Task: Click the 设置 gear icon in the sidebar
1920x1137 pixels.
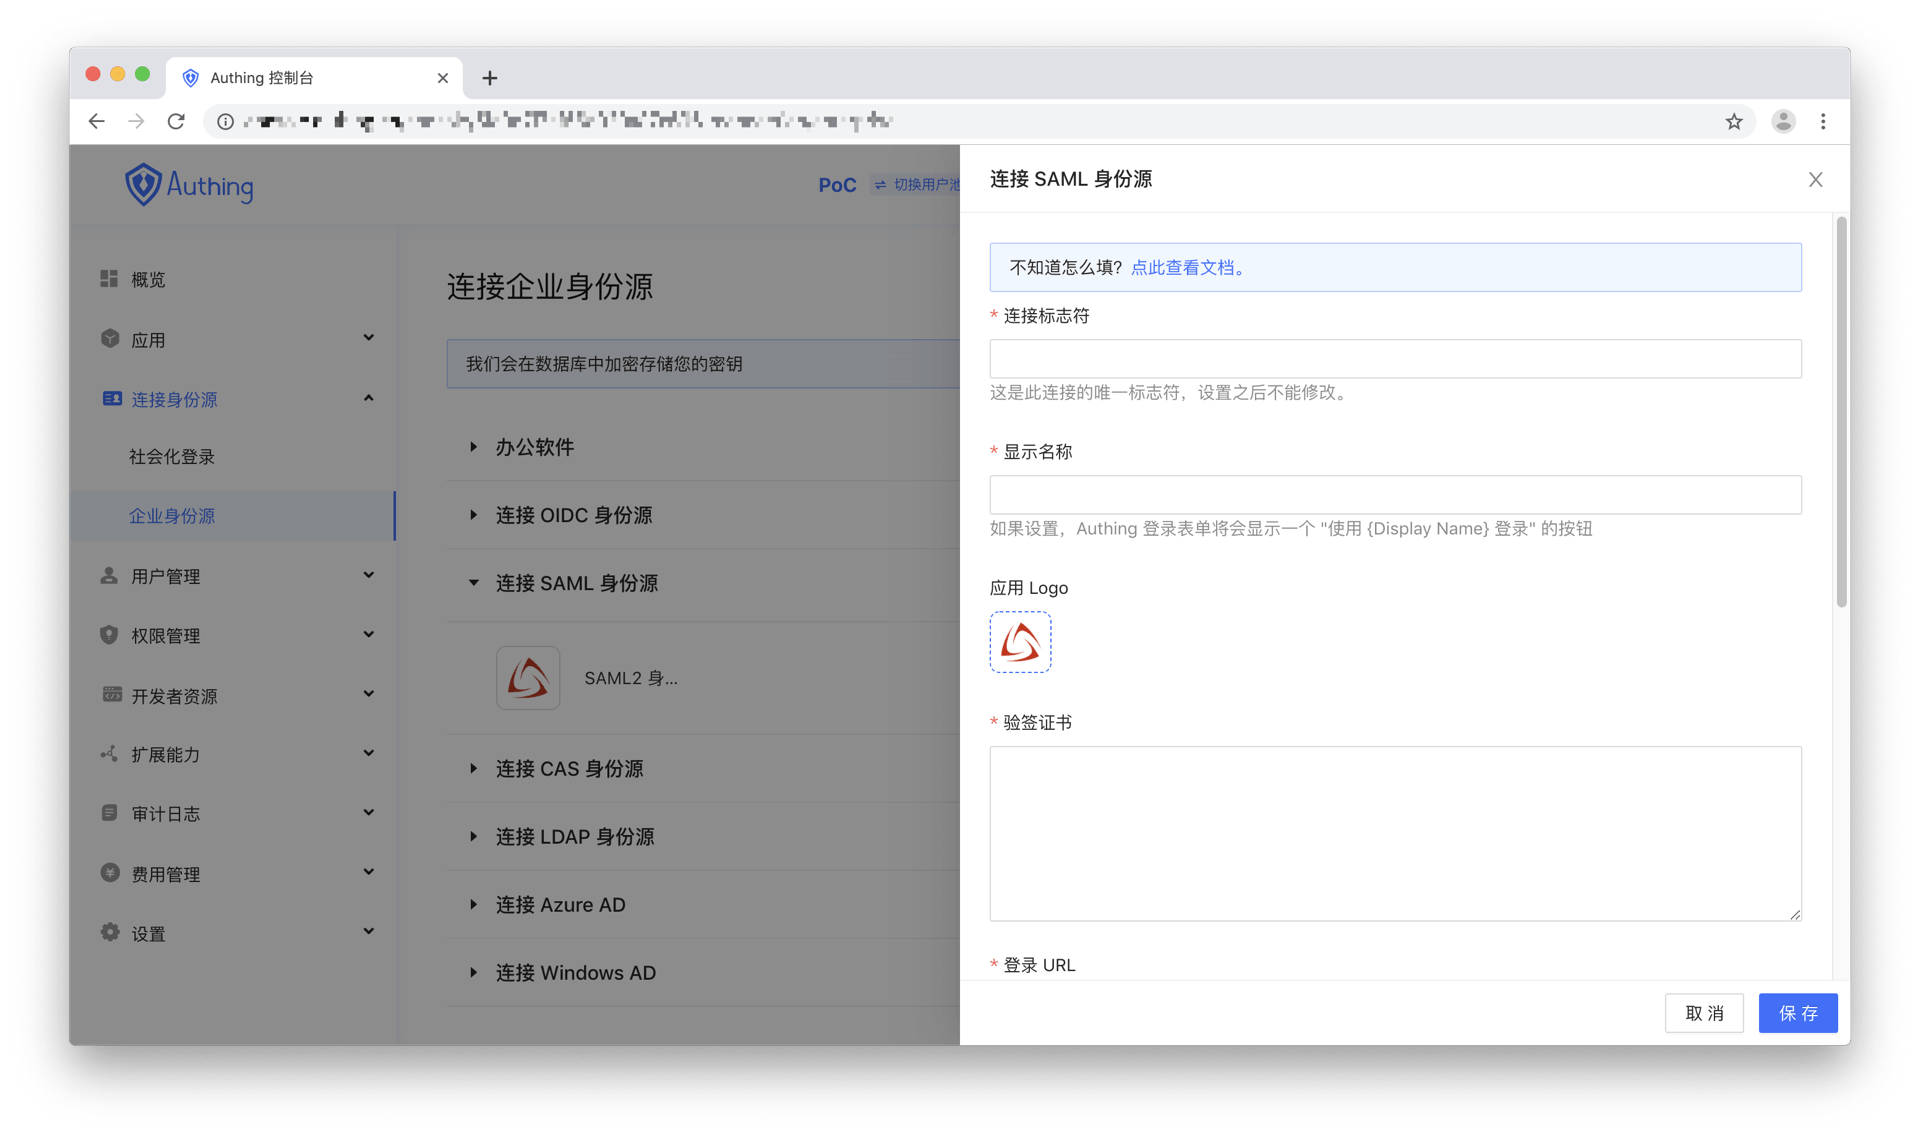Action: pos(110,932)
